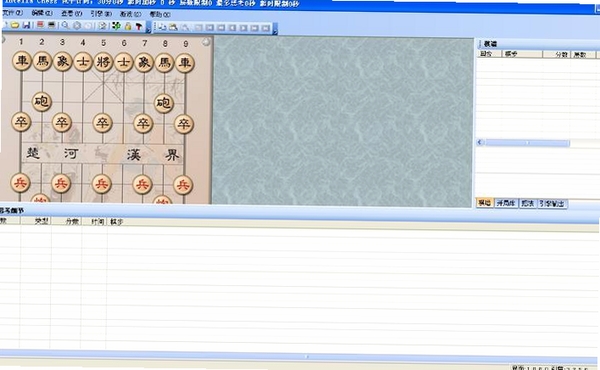Click the greyed previous move arrow icon
This screenshot has width=600, height=370.
(x=232, y=28)
